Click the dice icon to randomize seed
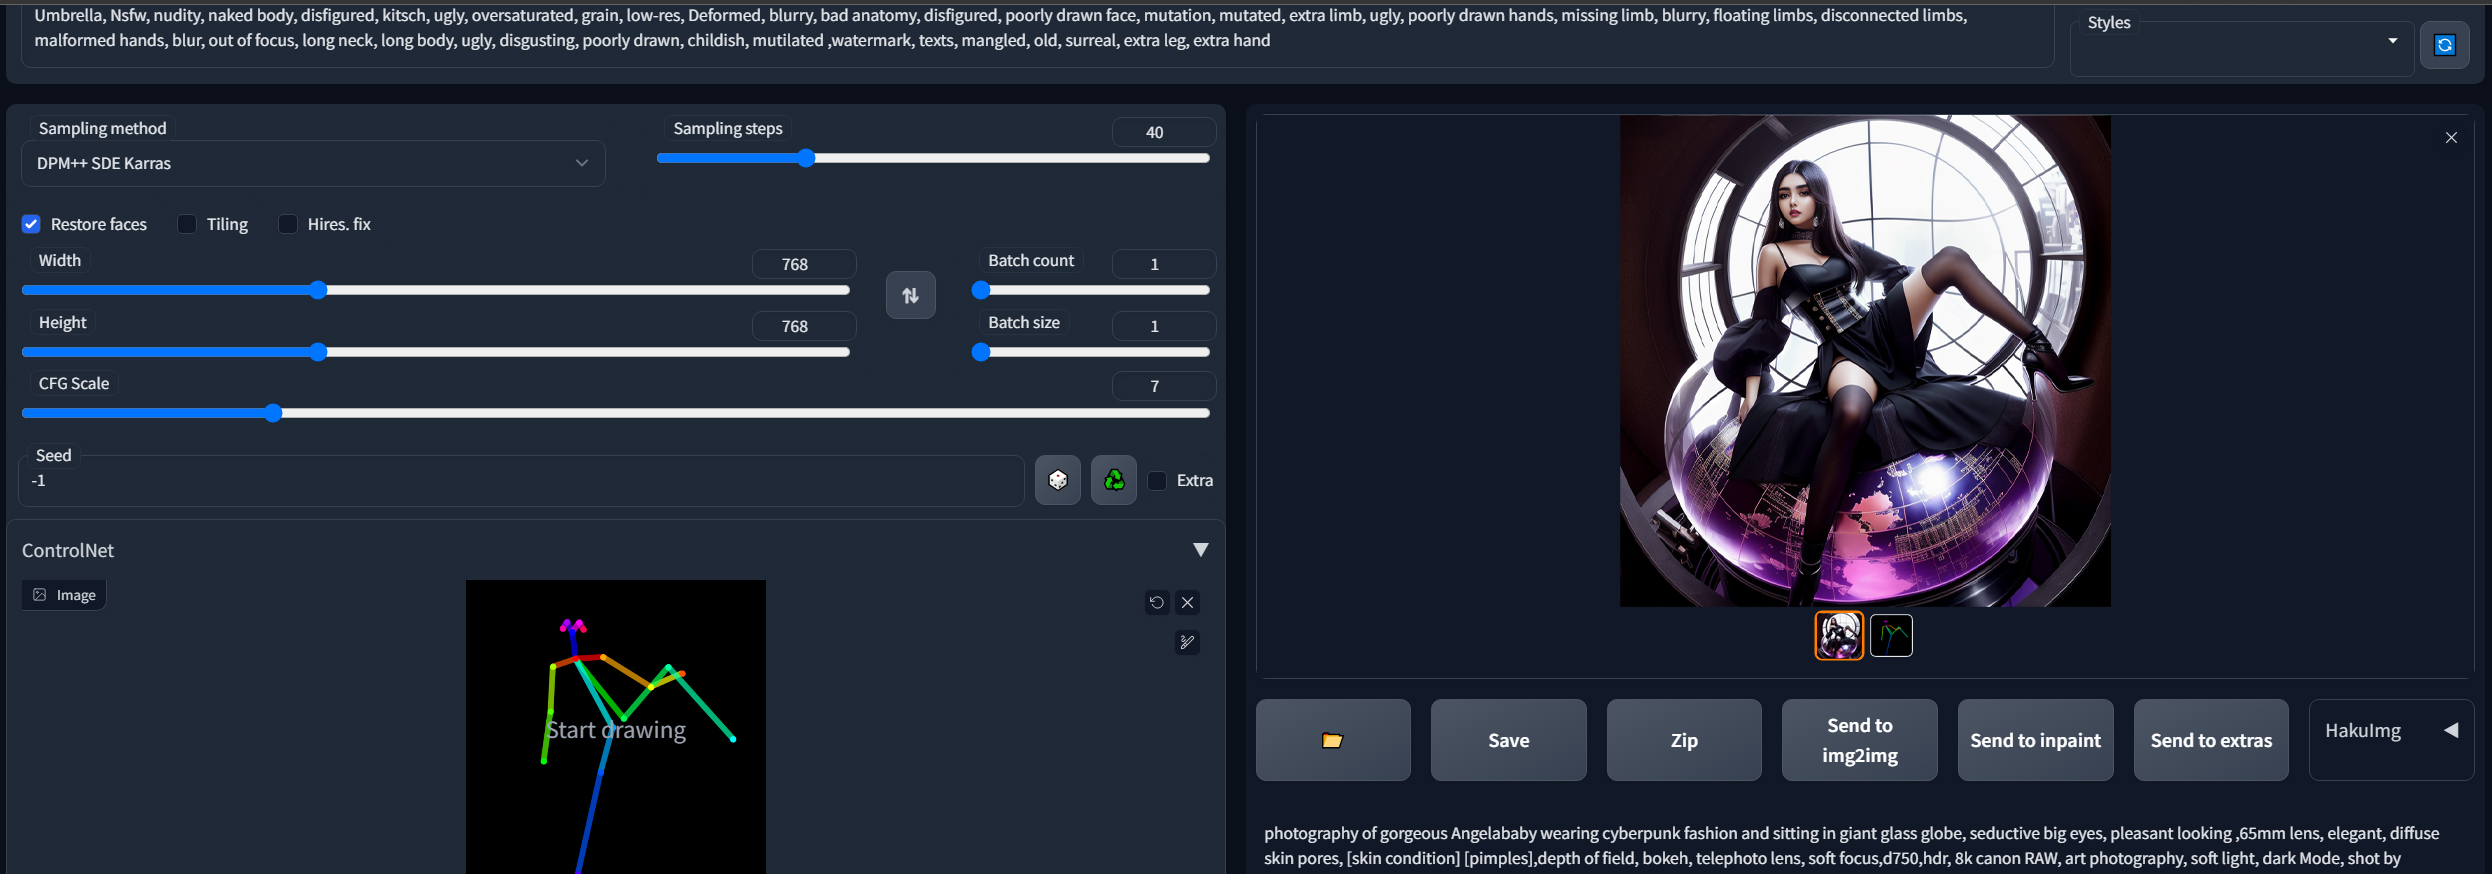The image size is (2492, 874). pos(1057,481)
